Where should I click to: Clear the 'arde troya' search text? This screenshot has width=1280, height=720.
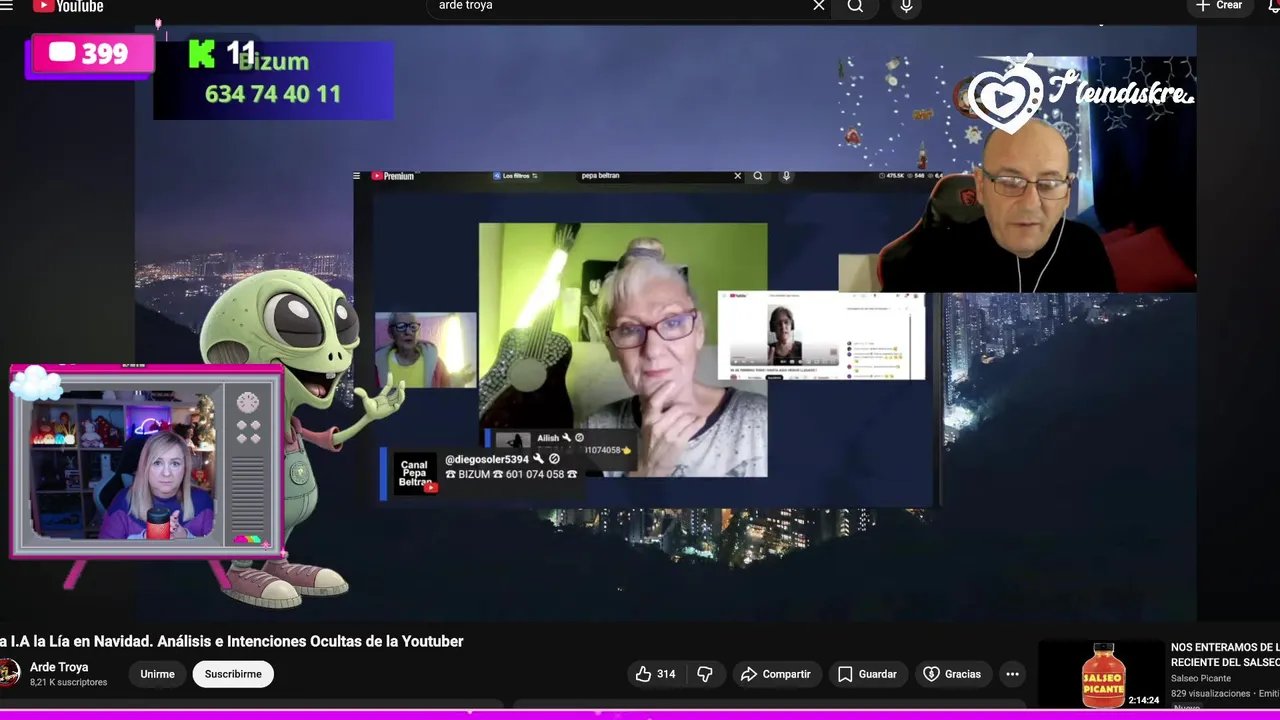[x=819, y=6]
